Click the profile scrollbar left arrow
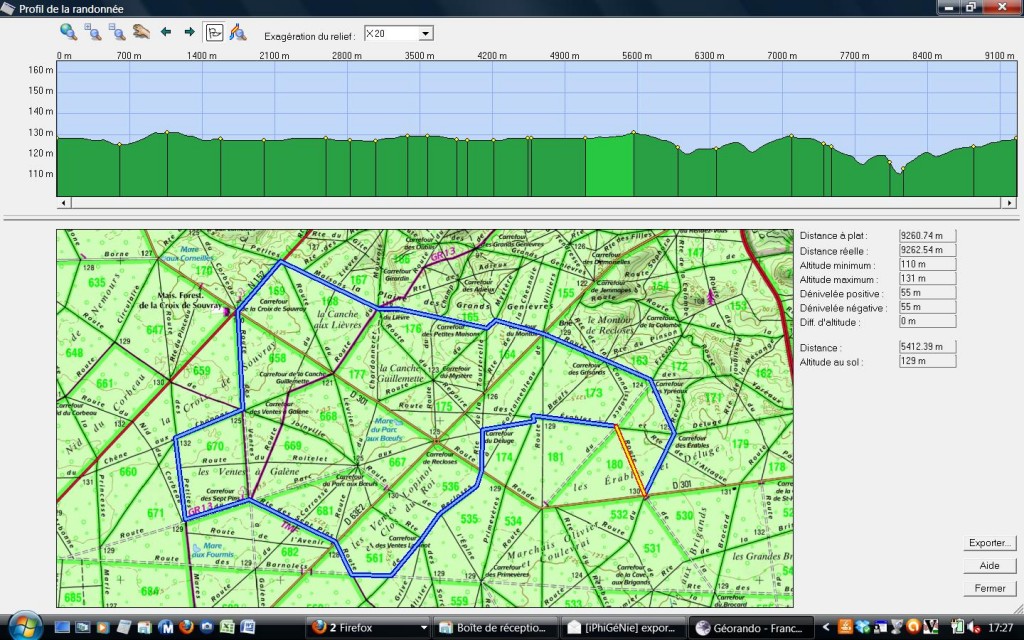The image size is (1024, 640). [x=64, y=203]
